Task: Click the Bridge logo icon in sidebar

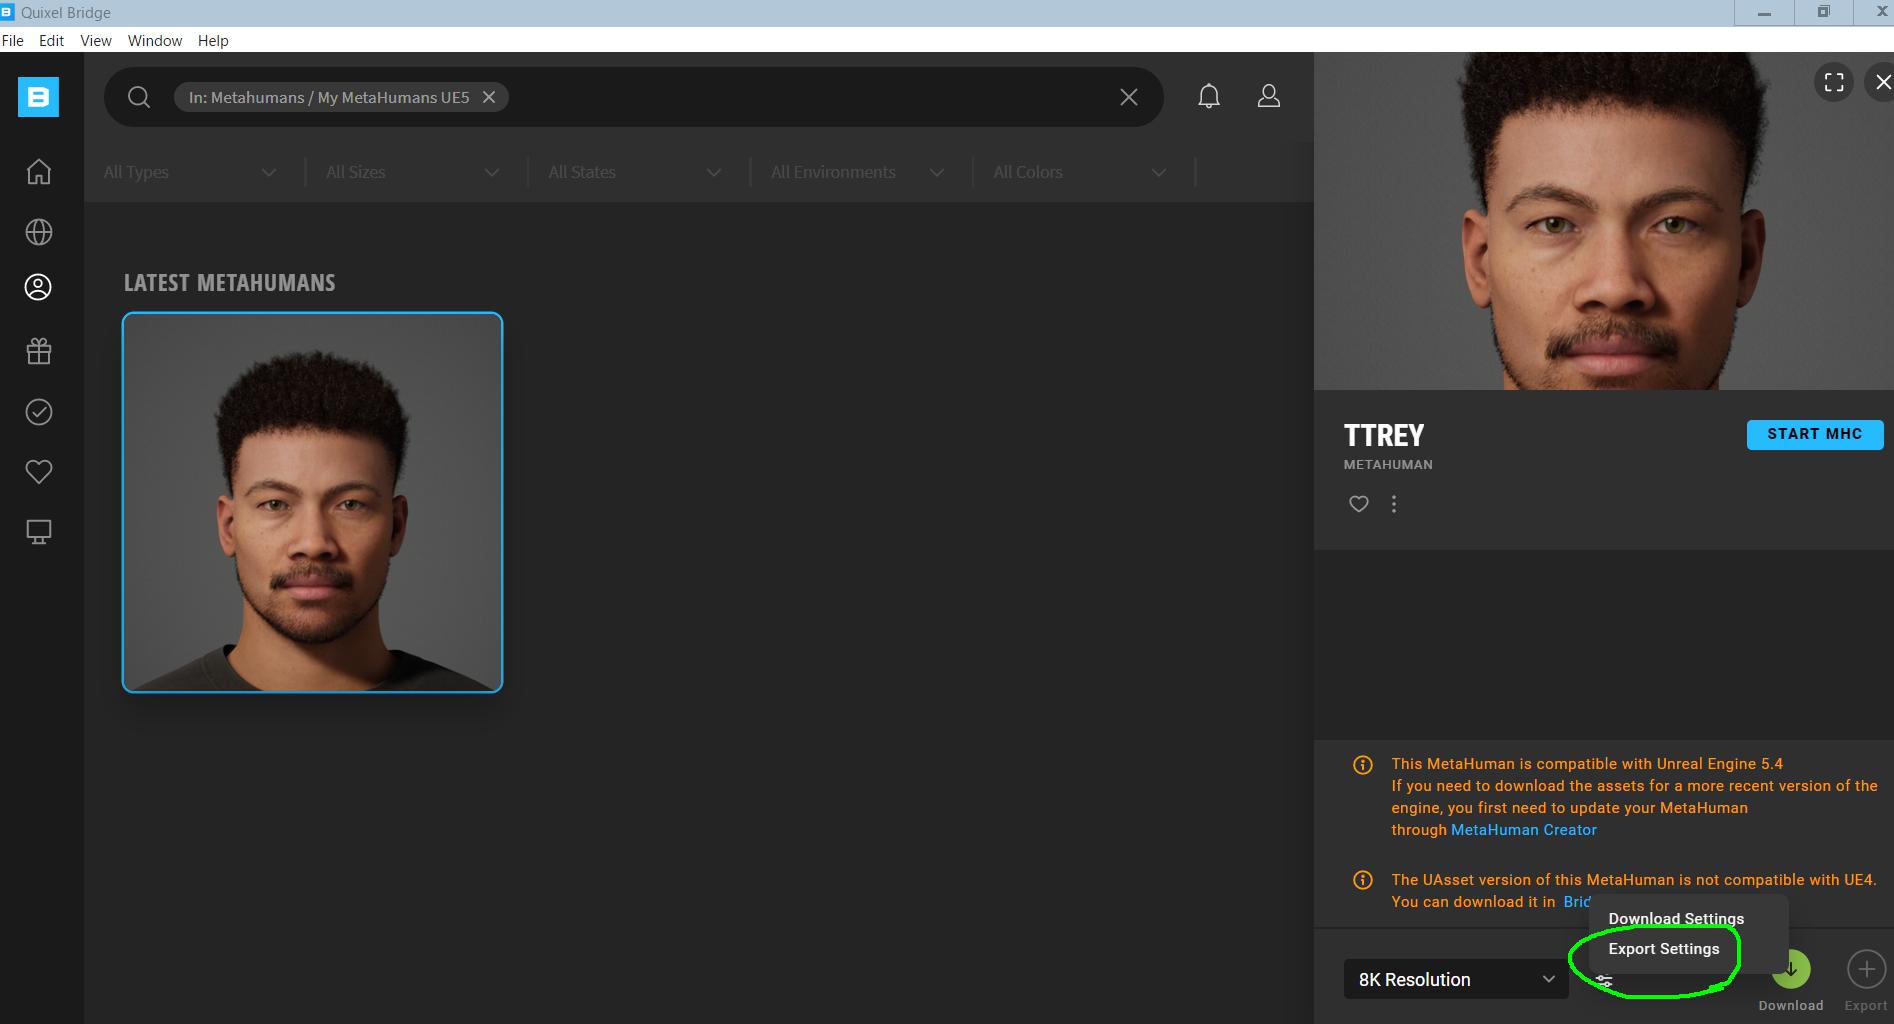Action: tap(38, 97)
